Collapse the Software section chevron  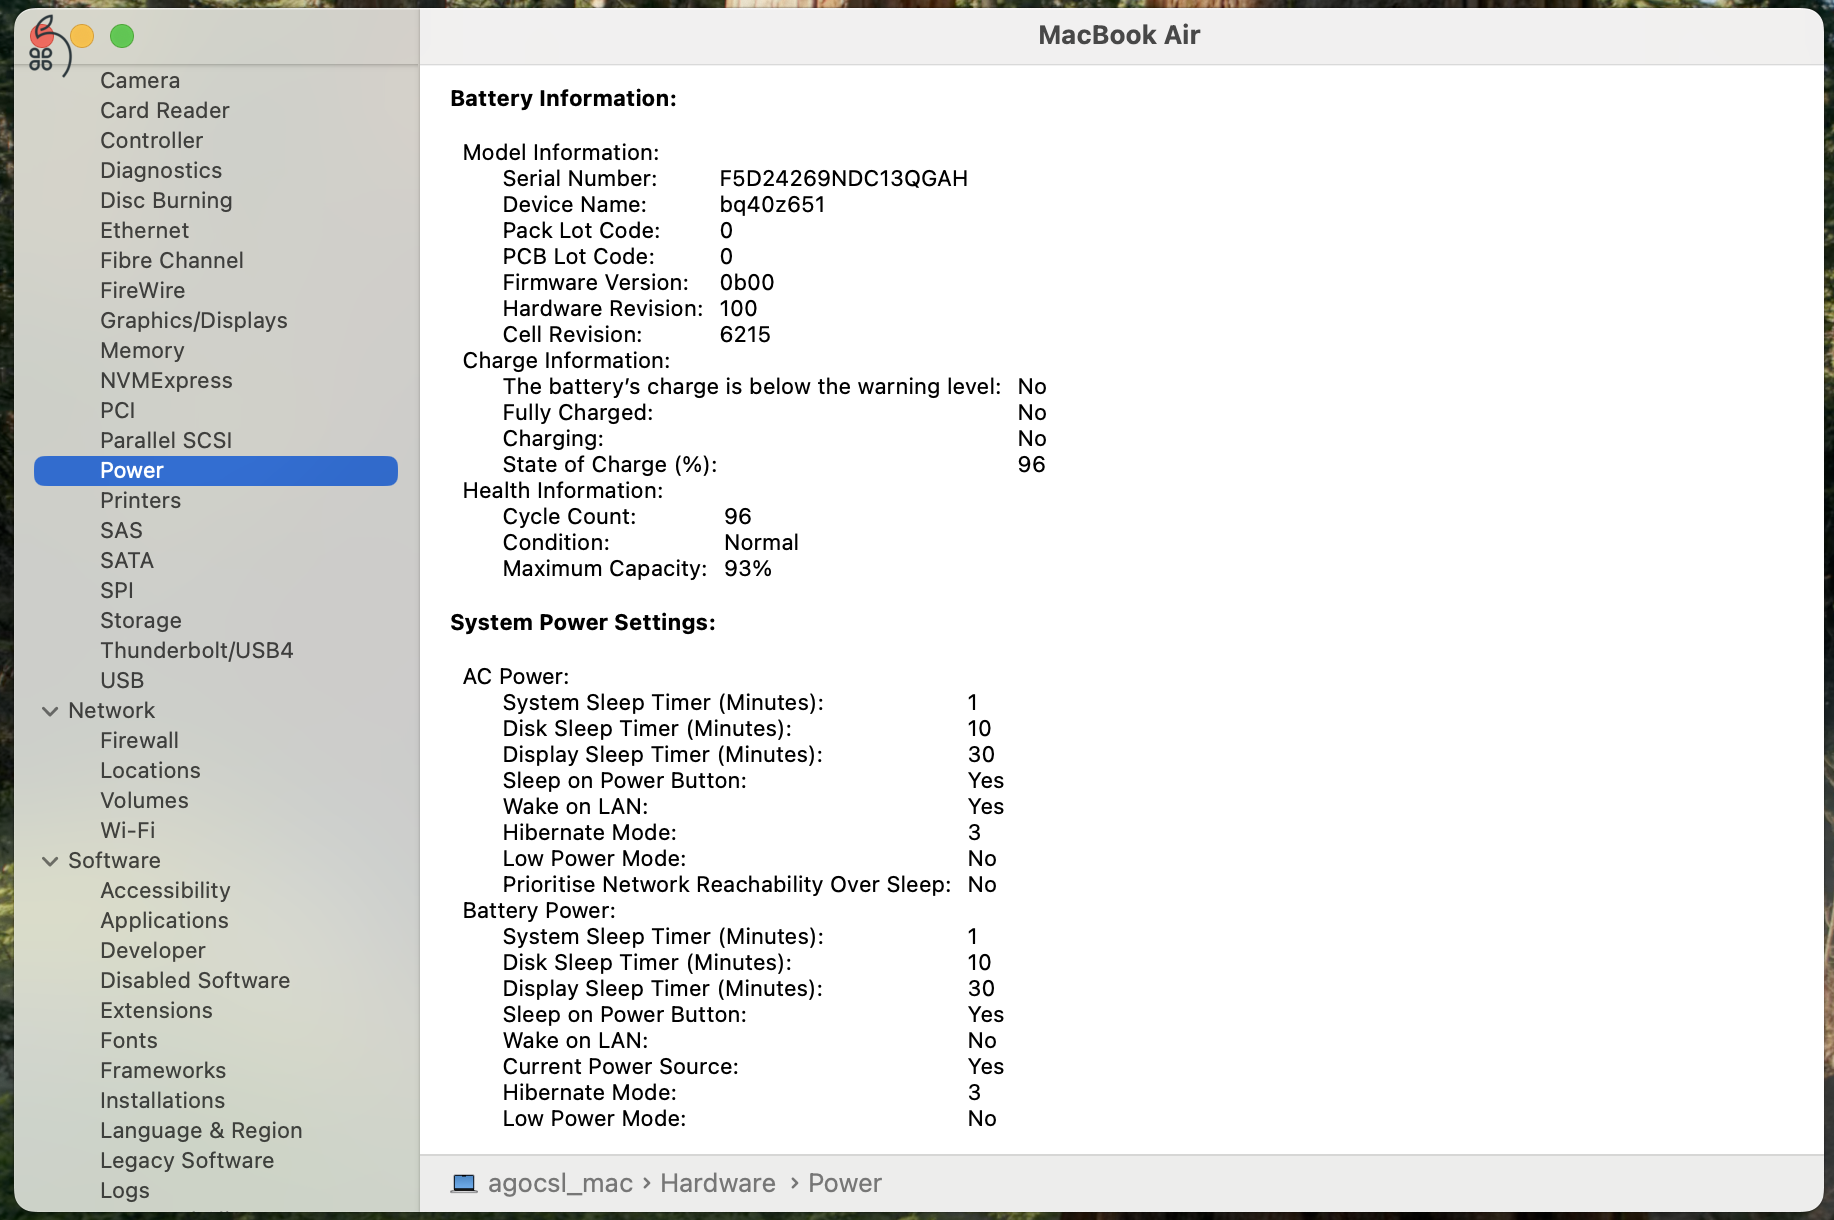50,861
